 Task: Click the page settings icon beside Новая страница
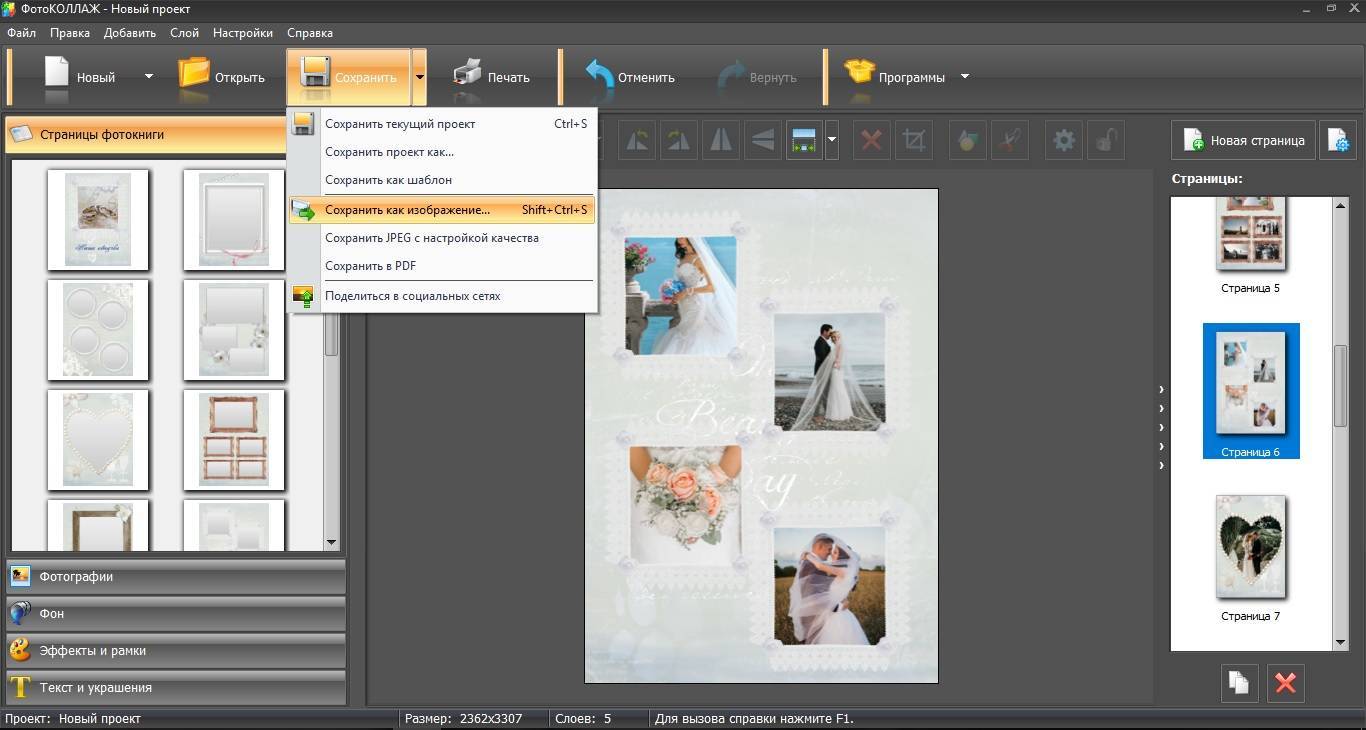coord(1337,141)
